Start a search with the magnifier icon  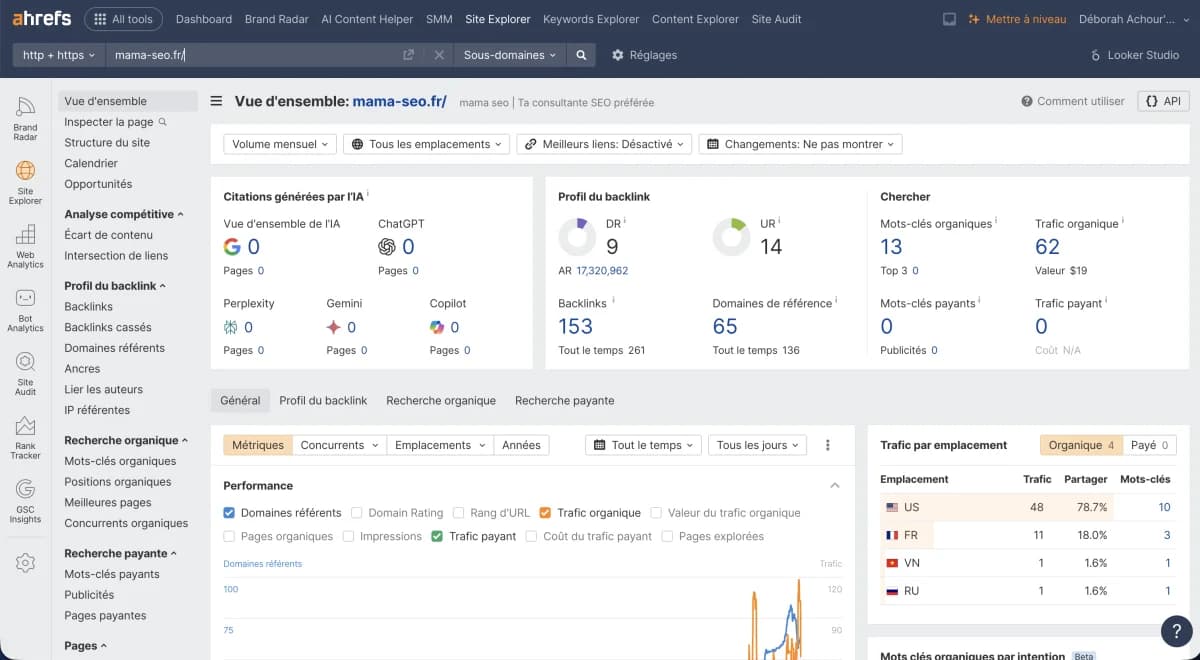coord(581,55)
